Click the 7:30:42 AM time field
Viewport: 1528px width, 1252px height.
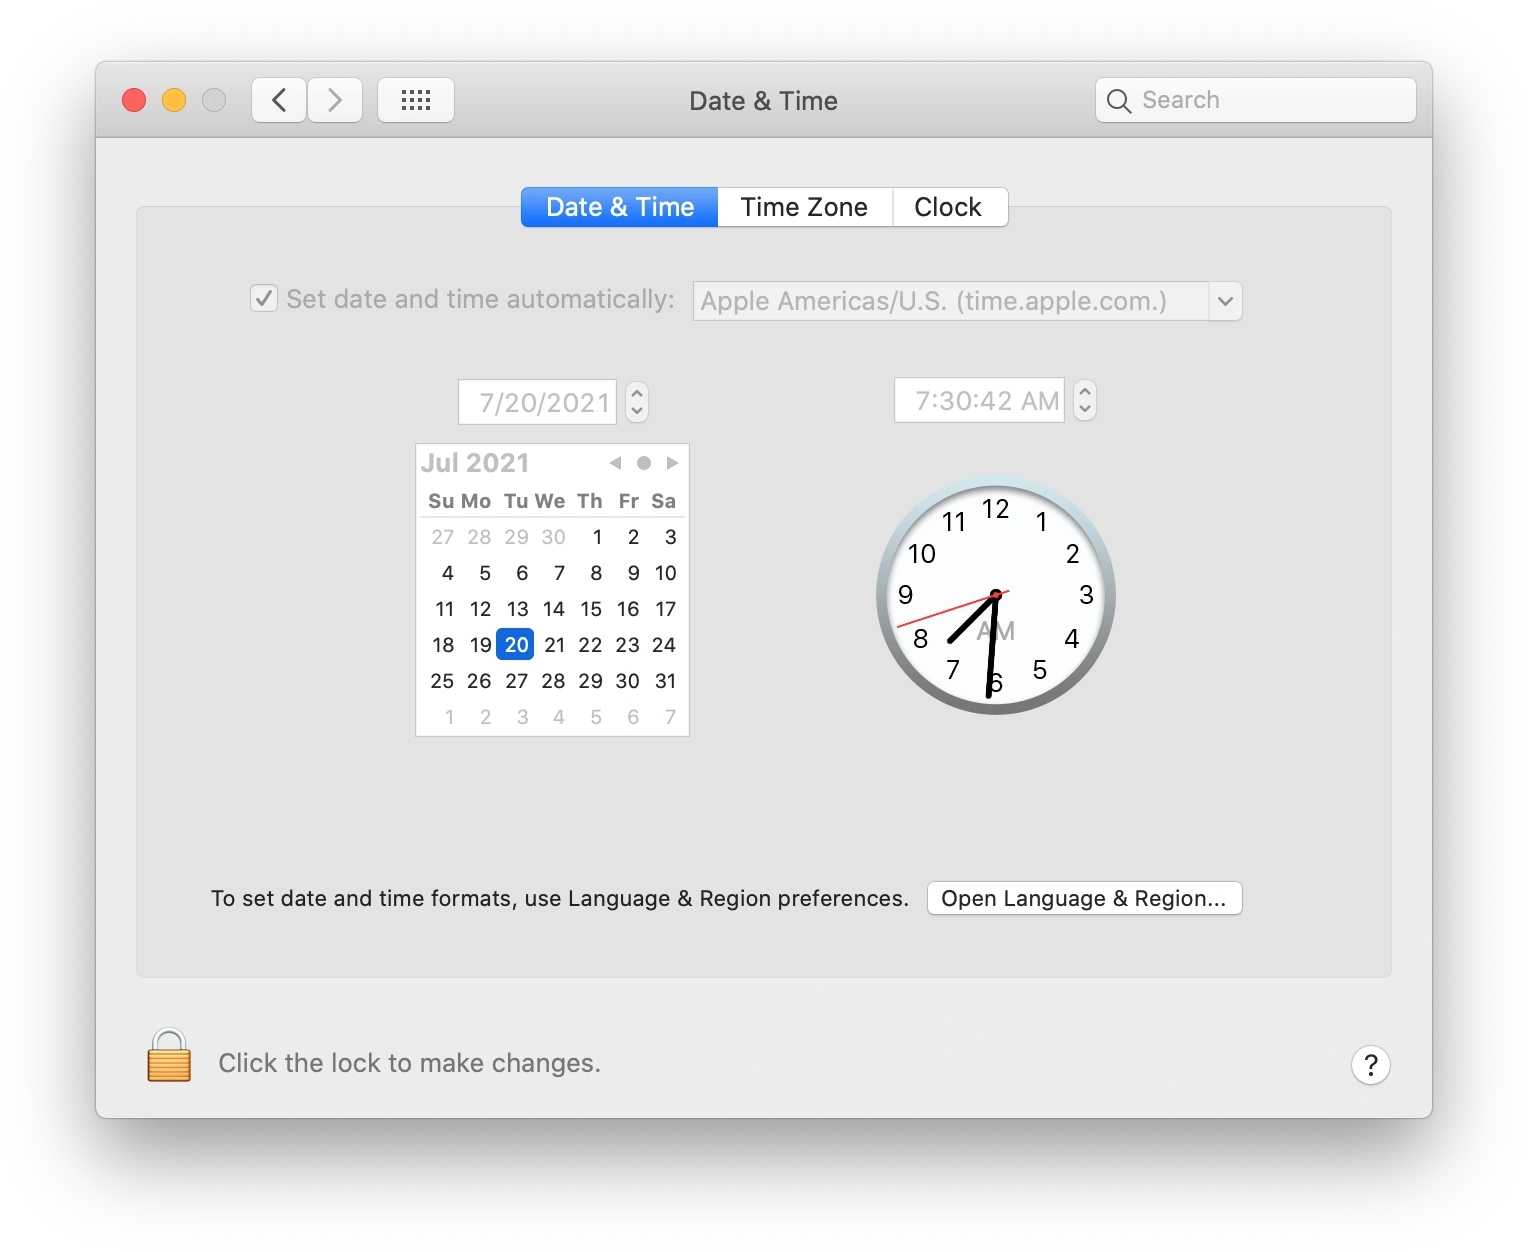[x=980, y=400]
